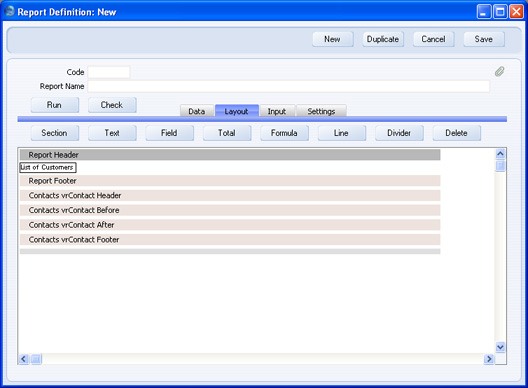
Task: Insert a Text element
Action: click(x=112, y=133)
